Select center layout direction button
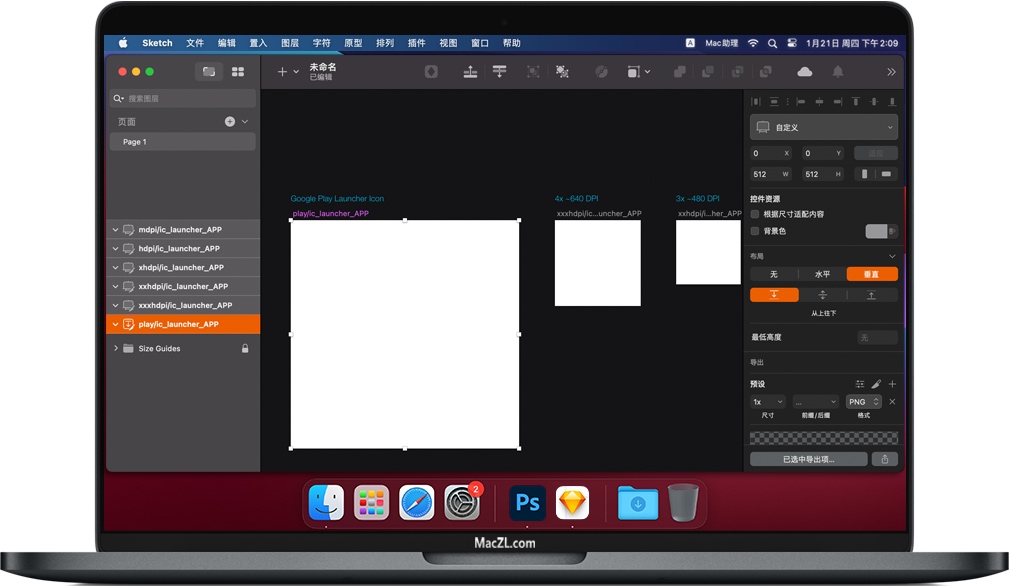 click(x=822, y=295)
